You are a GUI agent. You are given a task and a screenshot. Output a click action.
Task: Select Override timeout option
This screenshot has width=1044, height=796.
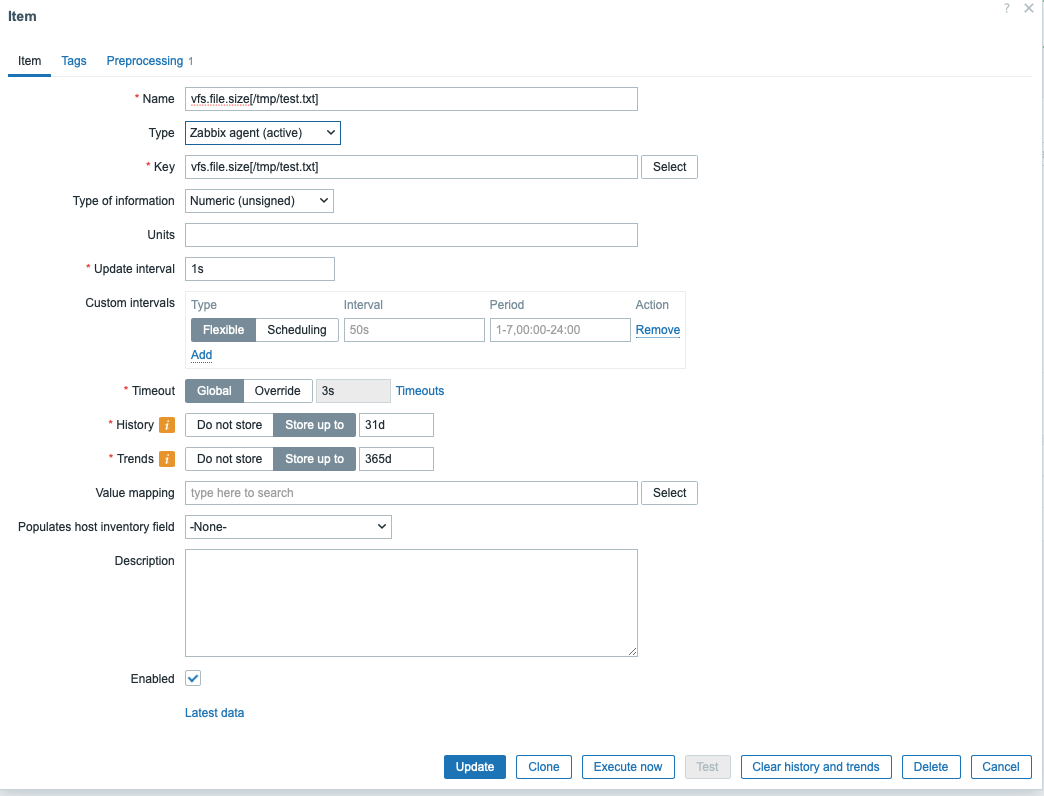[278, 391]
